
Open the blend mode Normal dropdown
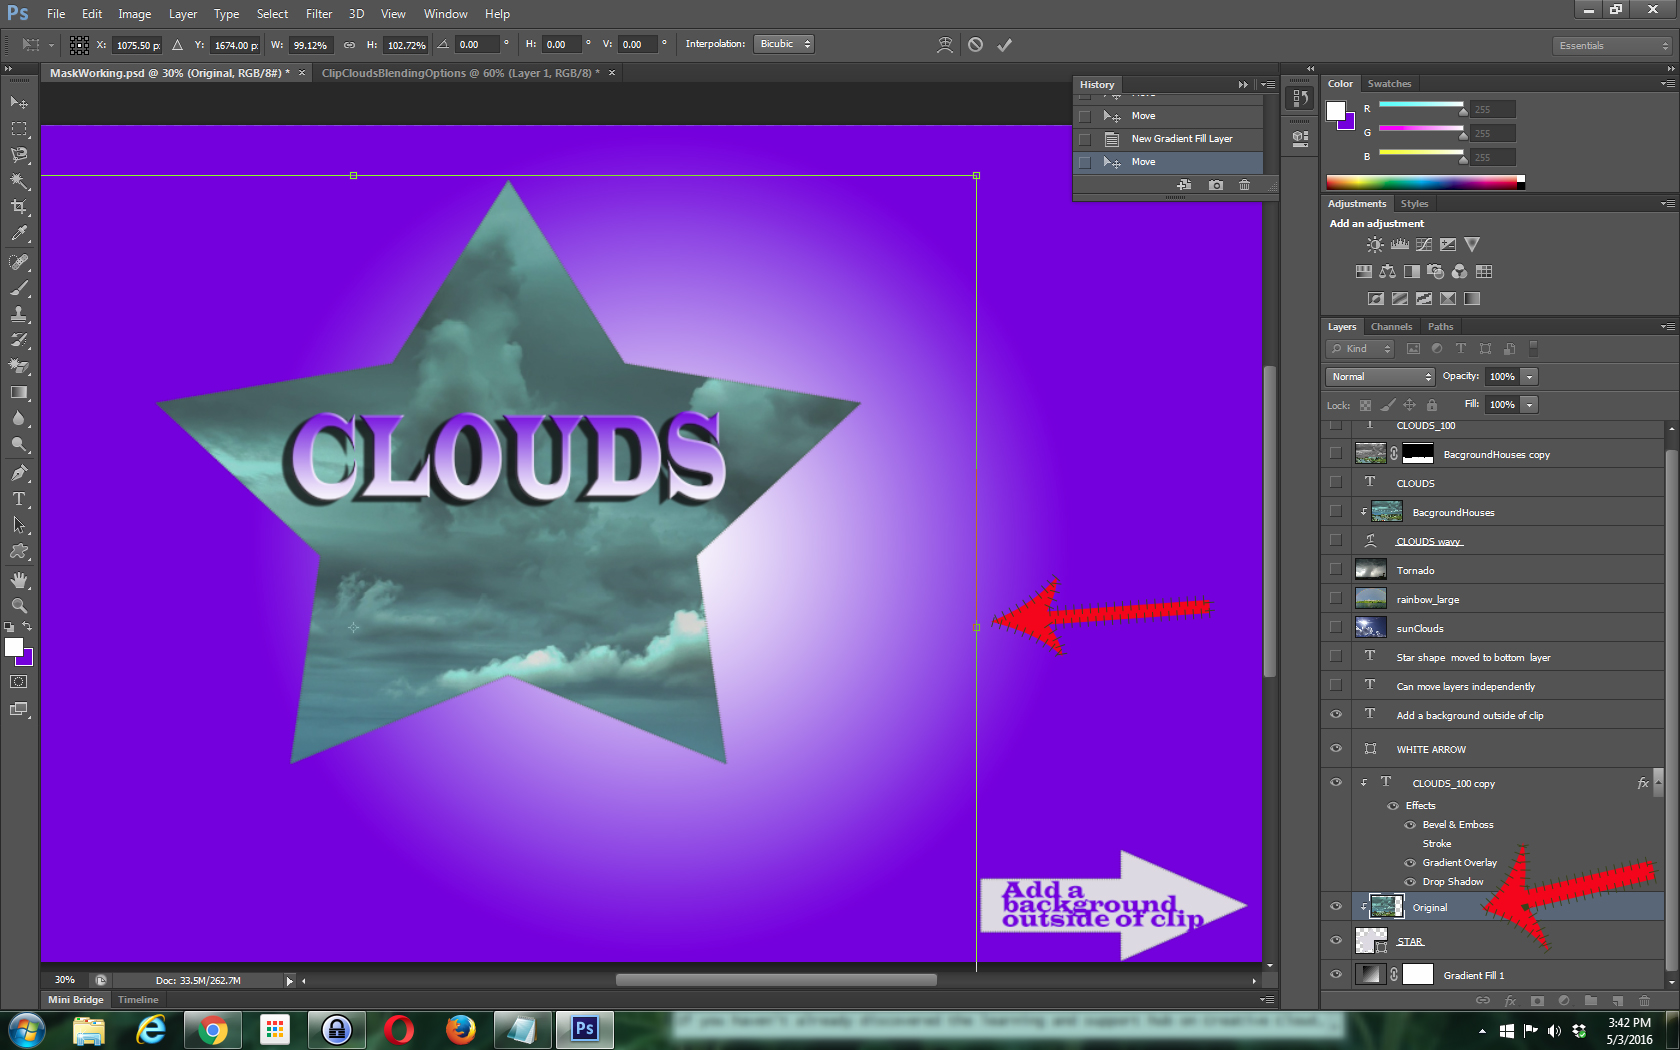[1381, 377]
